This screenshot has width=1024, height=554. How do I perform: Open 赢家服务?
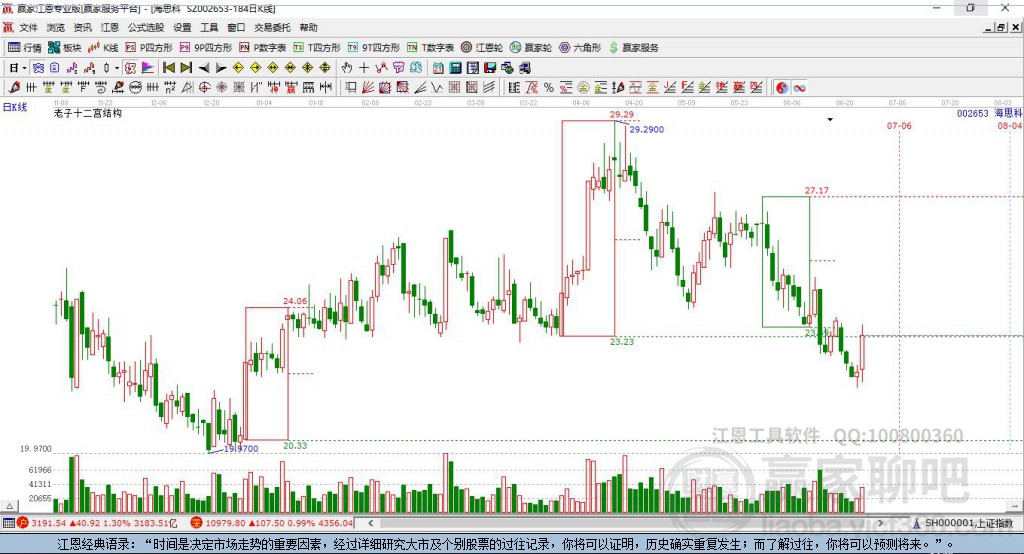(634, 48)
